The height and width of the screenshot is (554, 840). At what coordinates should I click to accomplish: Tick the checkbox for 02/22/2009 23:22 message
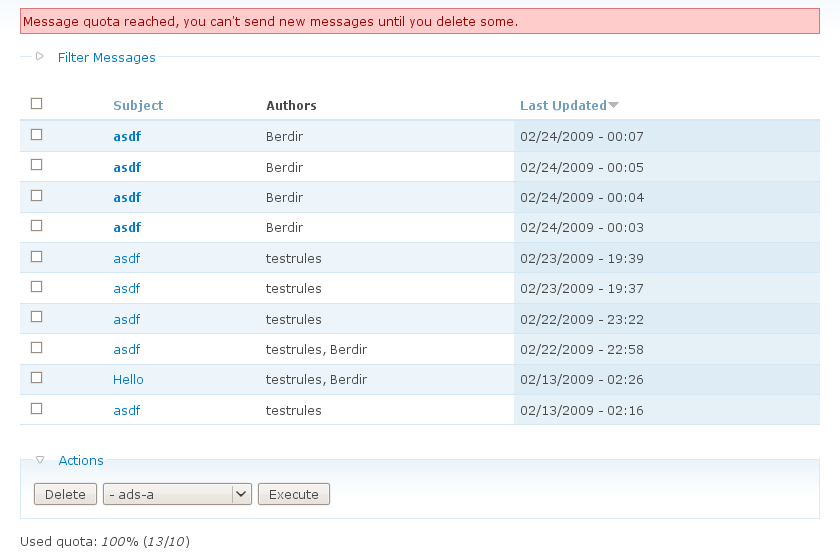coord(37,317)
